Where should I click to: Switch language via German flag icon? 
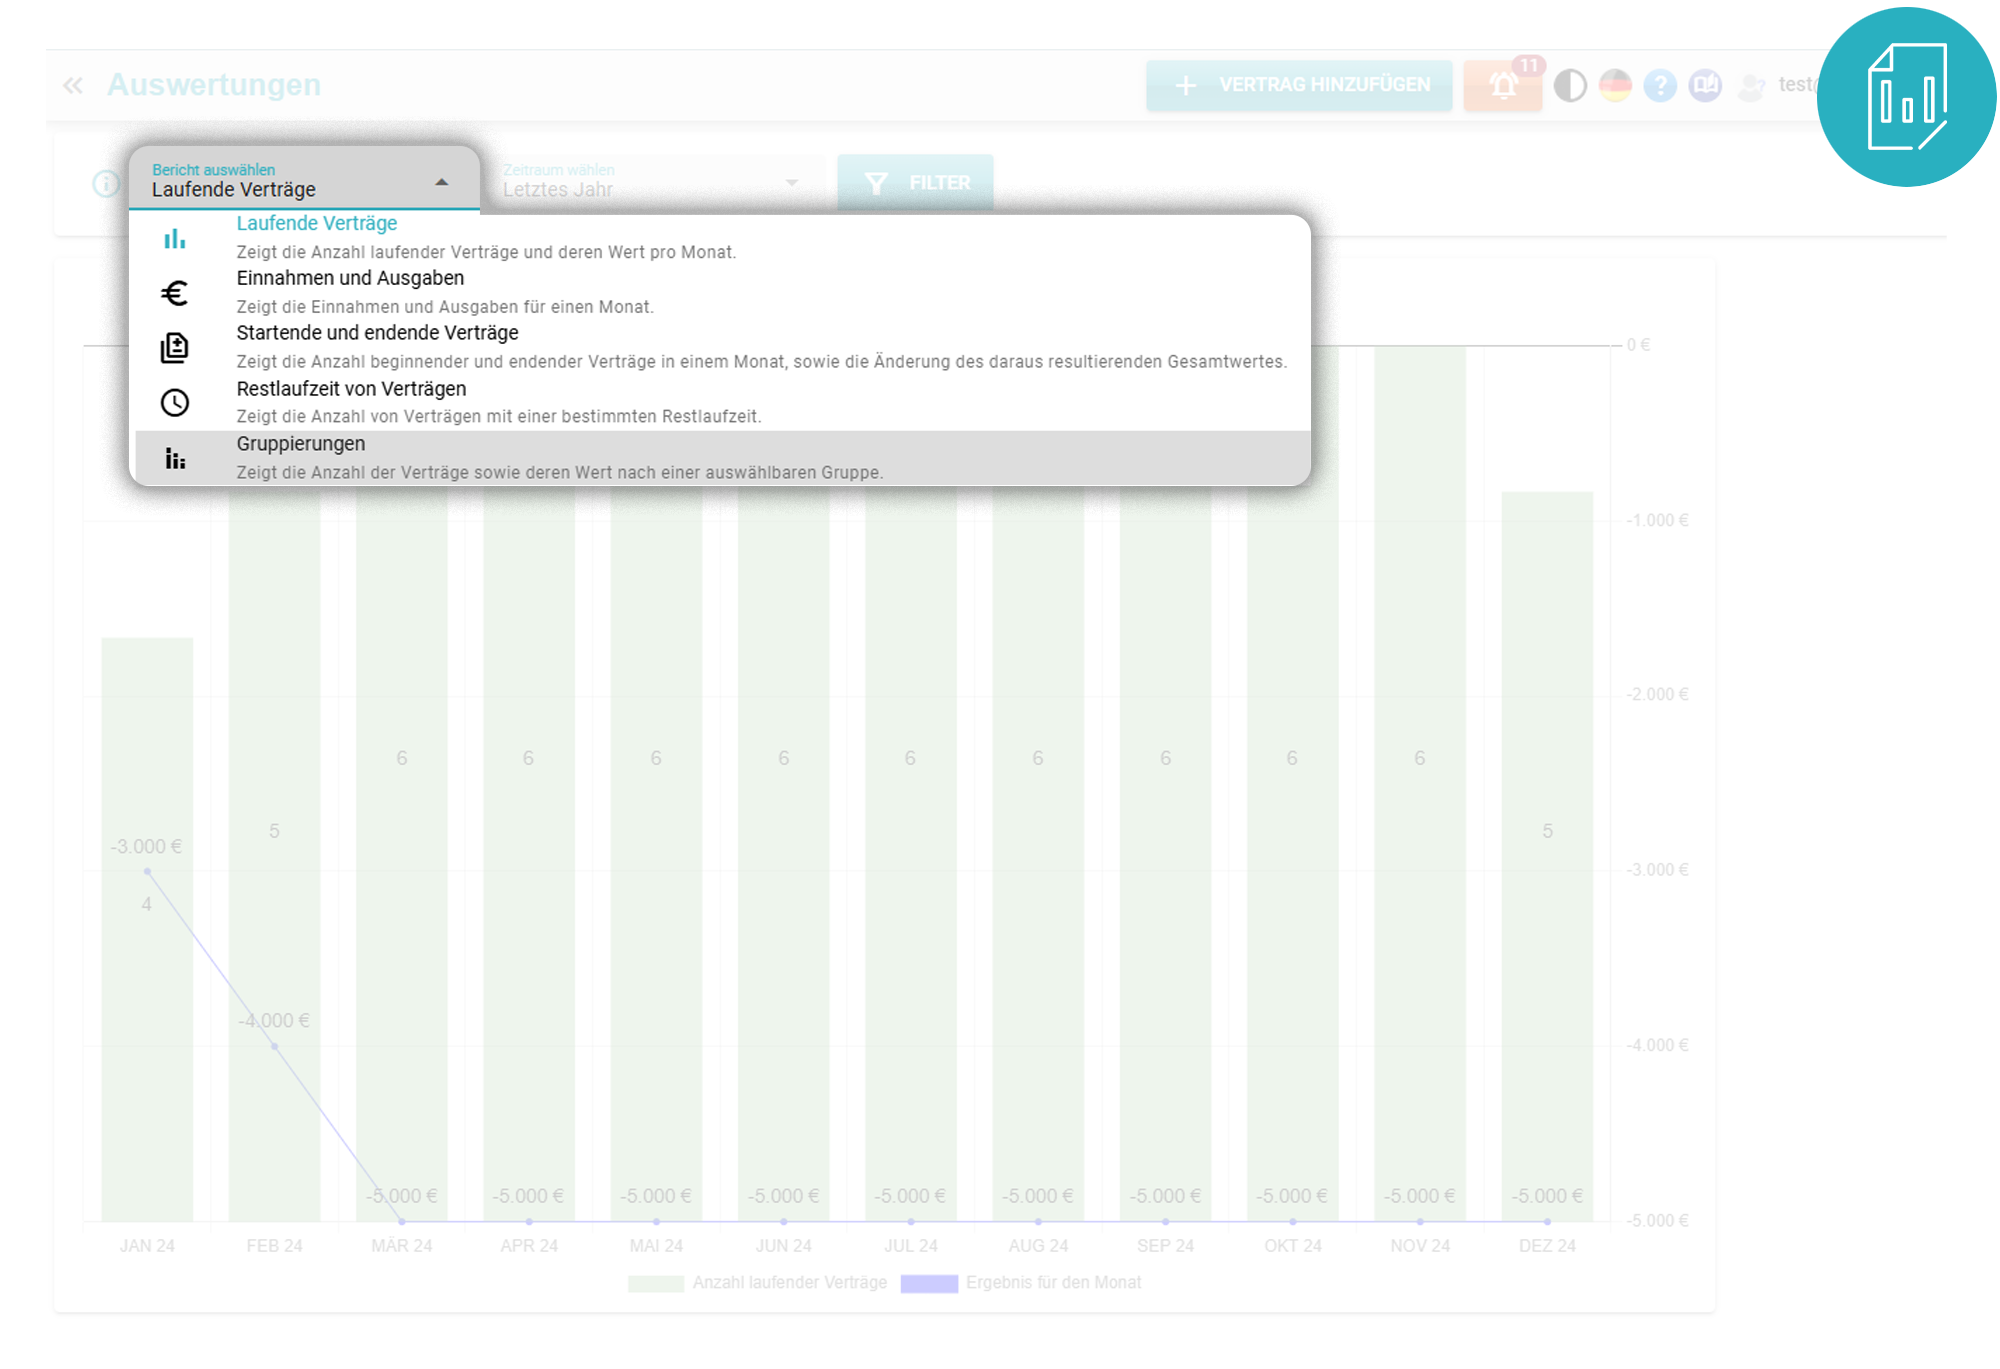click(x=1615, y=85)
